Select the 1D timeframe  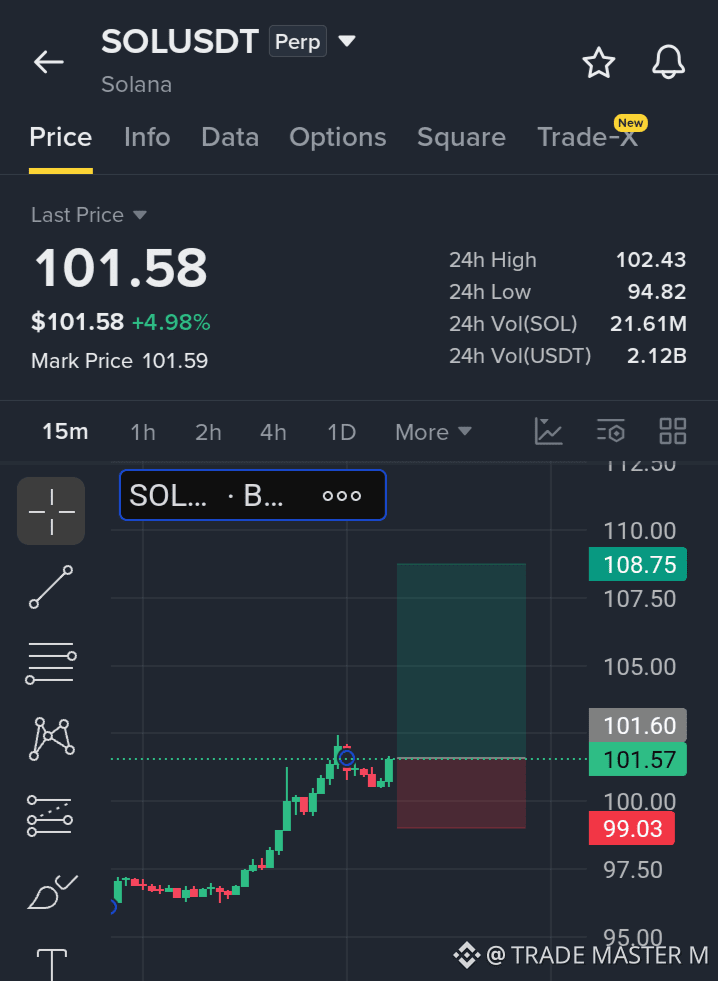coord(341,432)
